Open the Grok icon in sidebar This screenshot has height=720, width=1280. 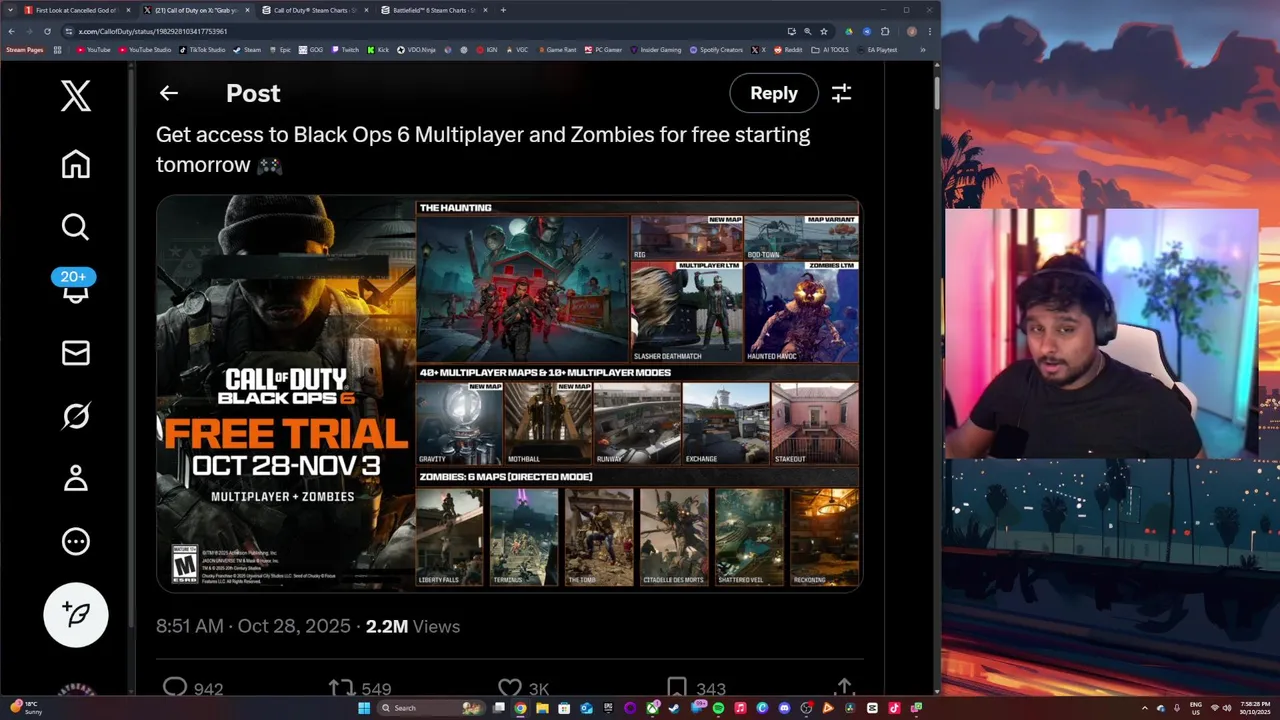(x=76, y=416)
